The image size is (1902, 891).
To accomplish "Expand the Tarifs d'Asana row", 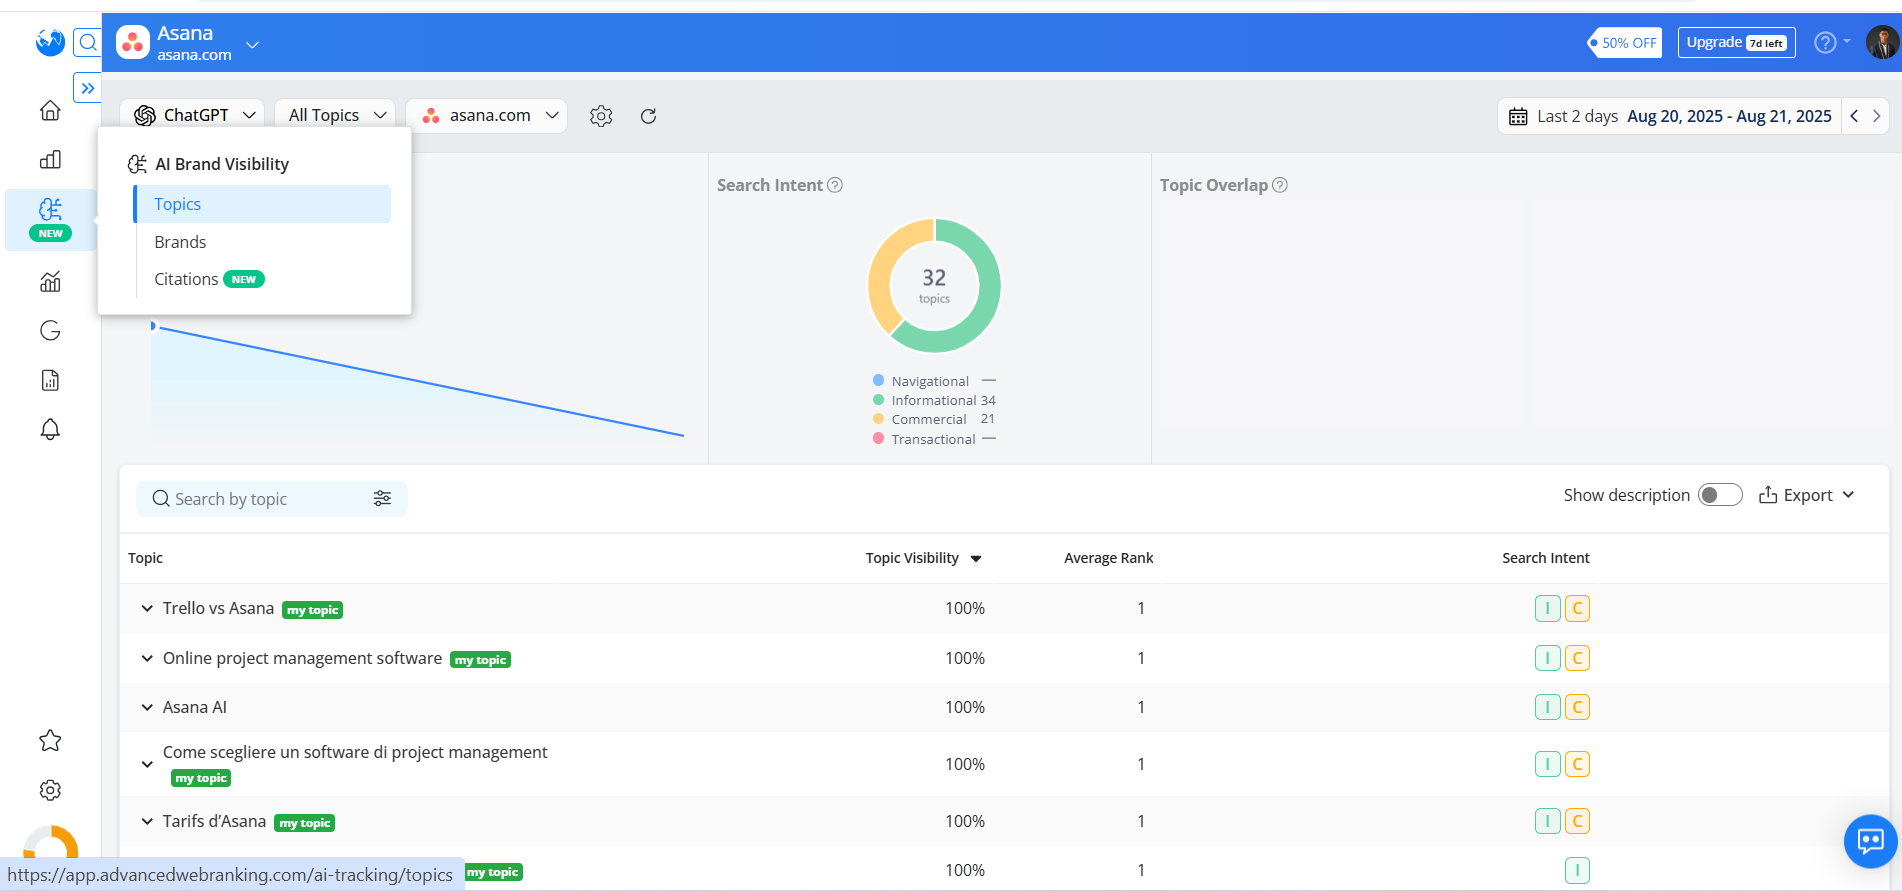I will tap(147, 821).
